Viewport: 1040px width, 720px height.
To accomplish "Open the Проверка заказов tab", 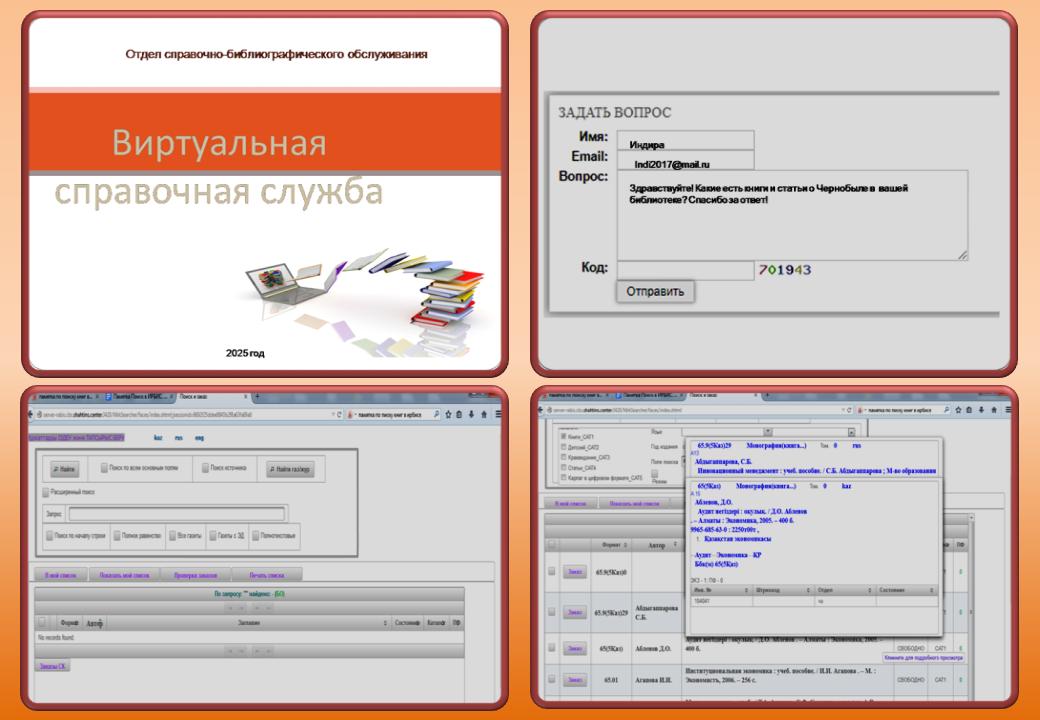I will pos(194,575).
